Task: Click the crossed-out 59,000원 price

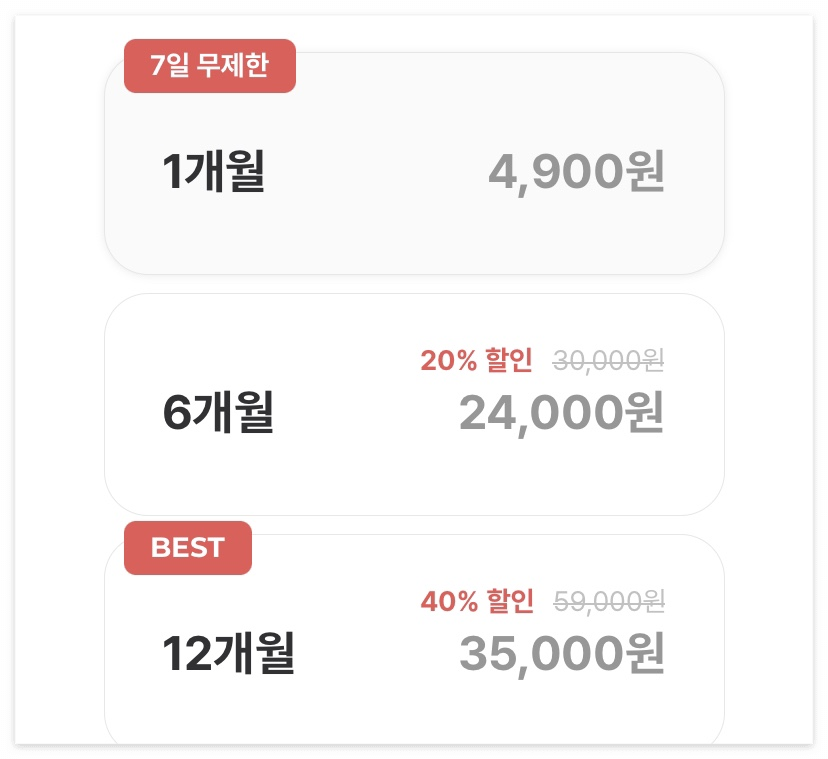Action: [x=609, y=602]
